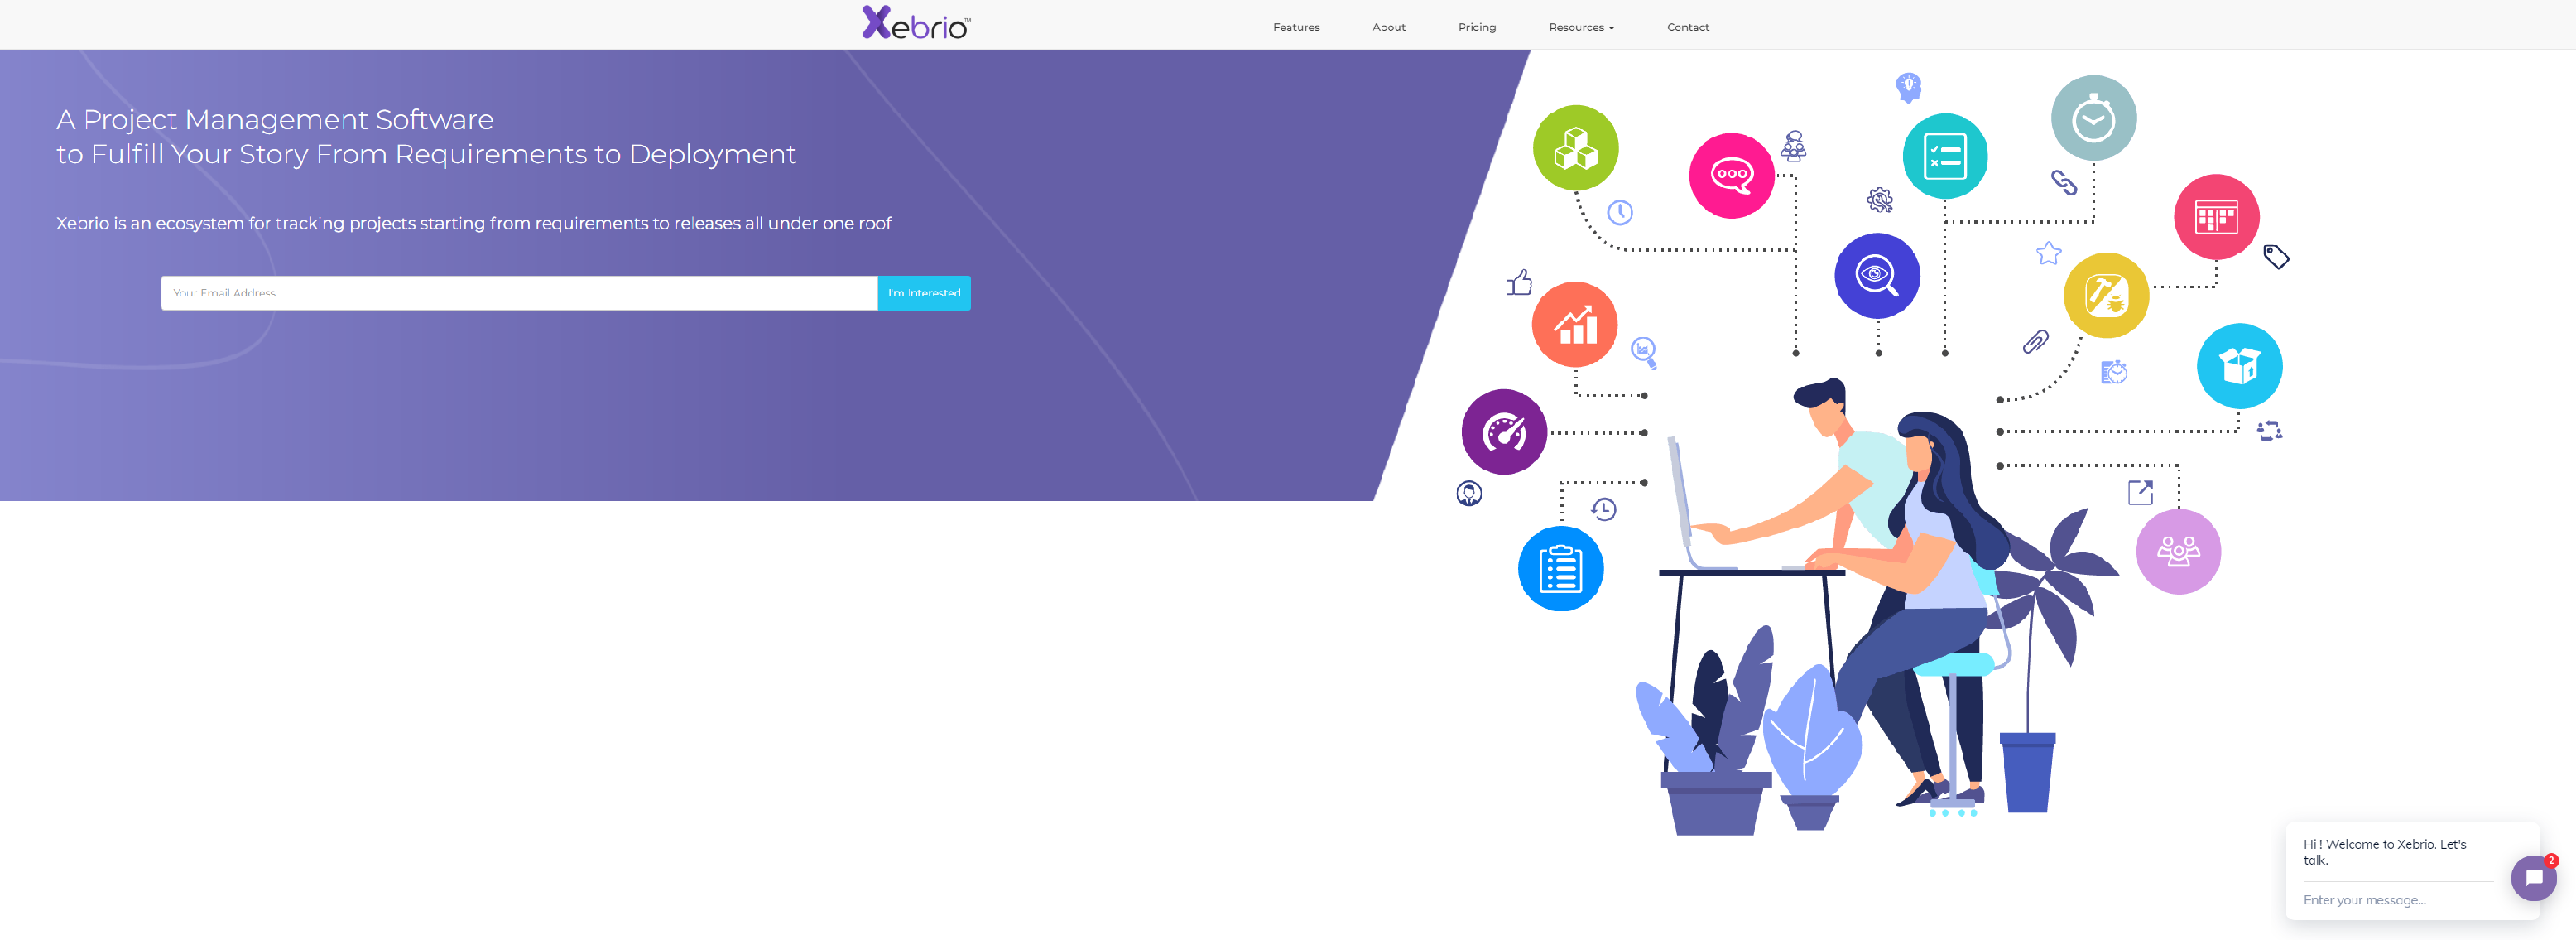Click the grey-blue stopwatch icon
This screenshot has width=2576, height=940.
tap(2094, 118)
